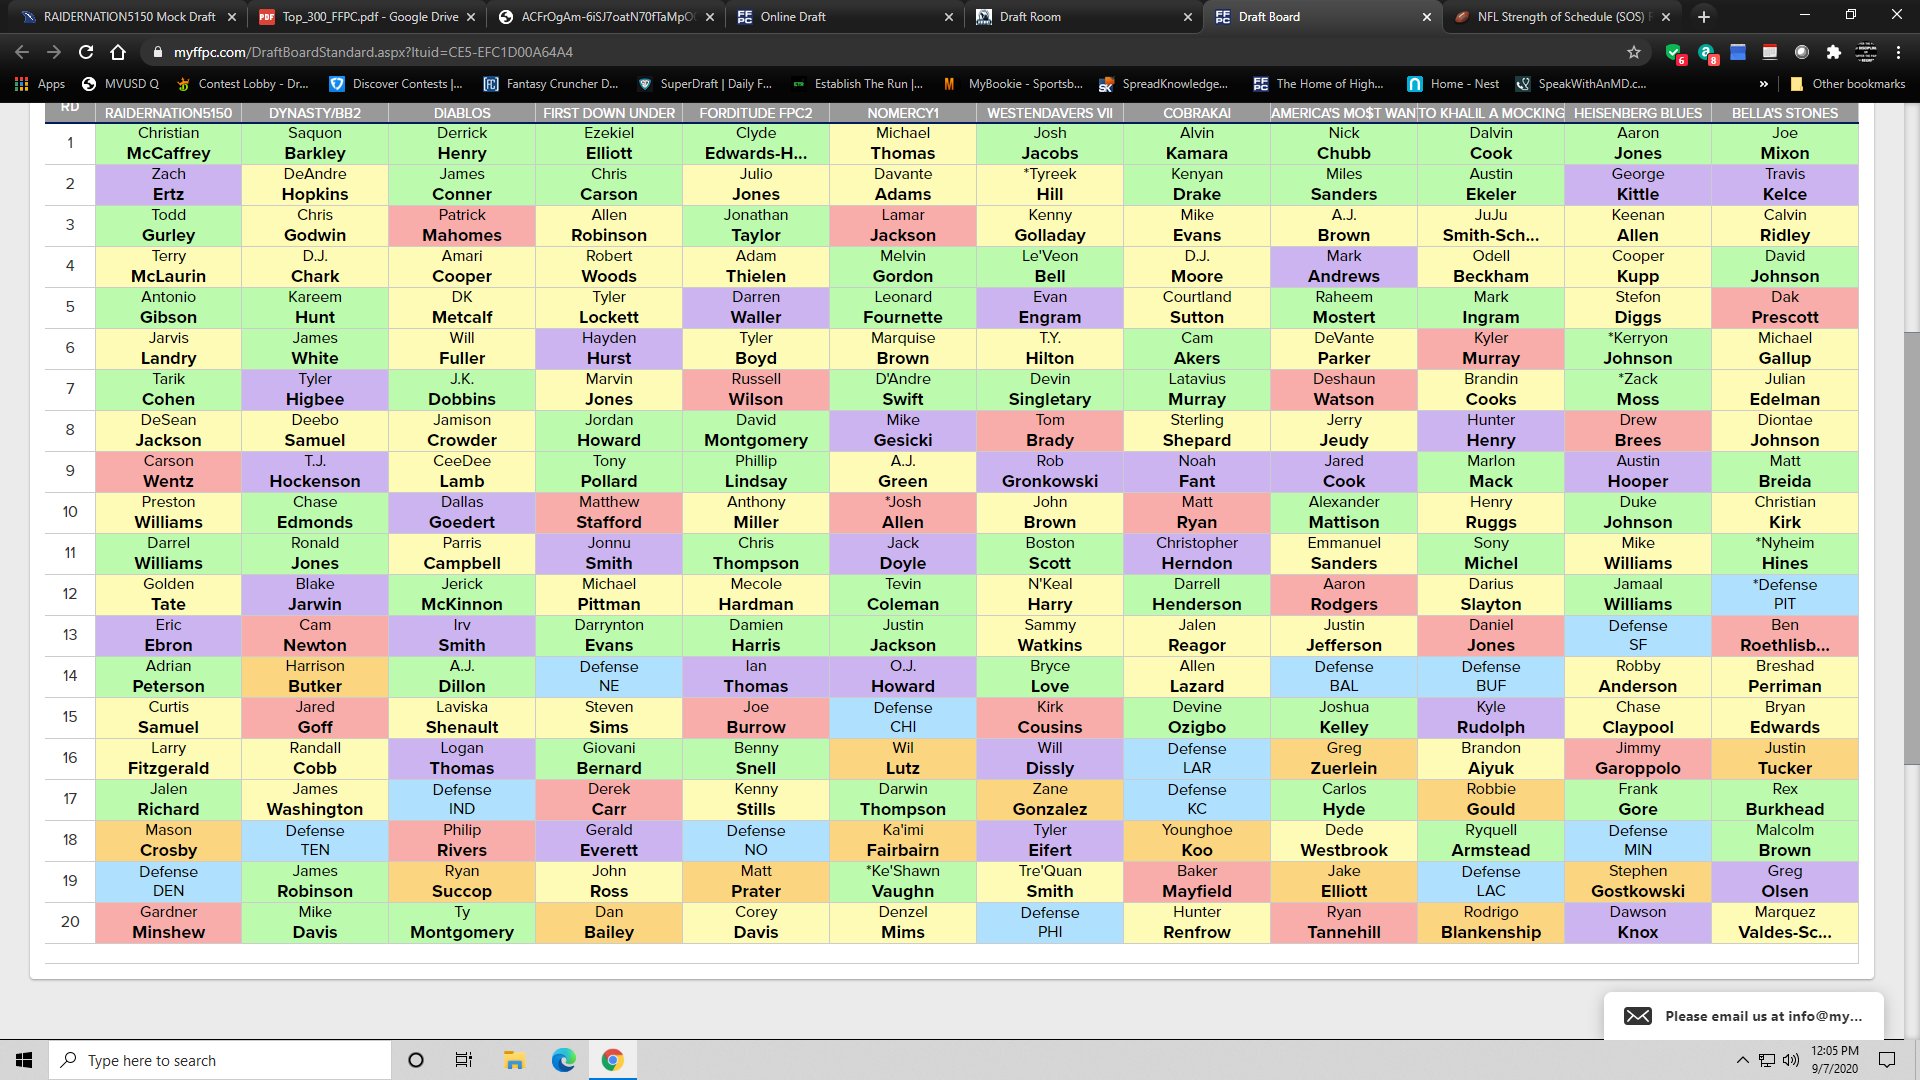Click the page's vertical scrollbar thumb

tap(1911, 548)
